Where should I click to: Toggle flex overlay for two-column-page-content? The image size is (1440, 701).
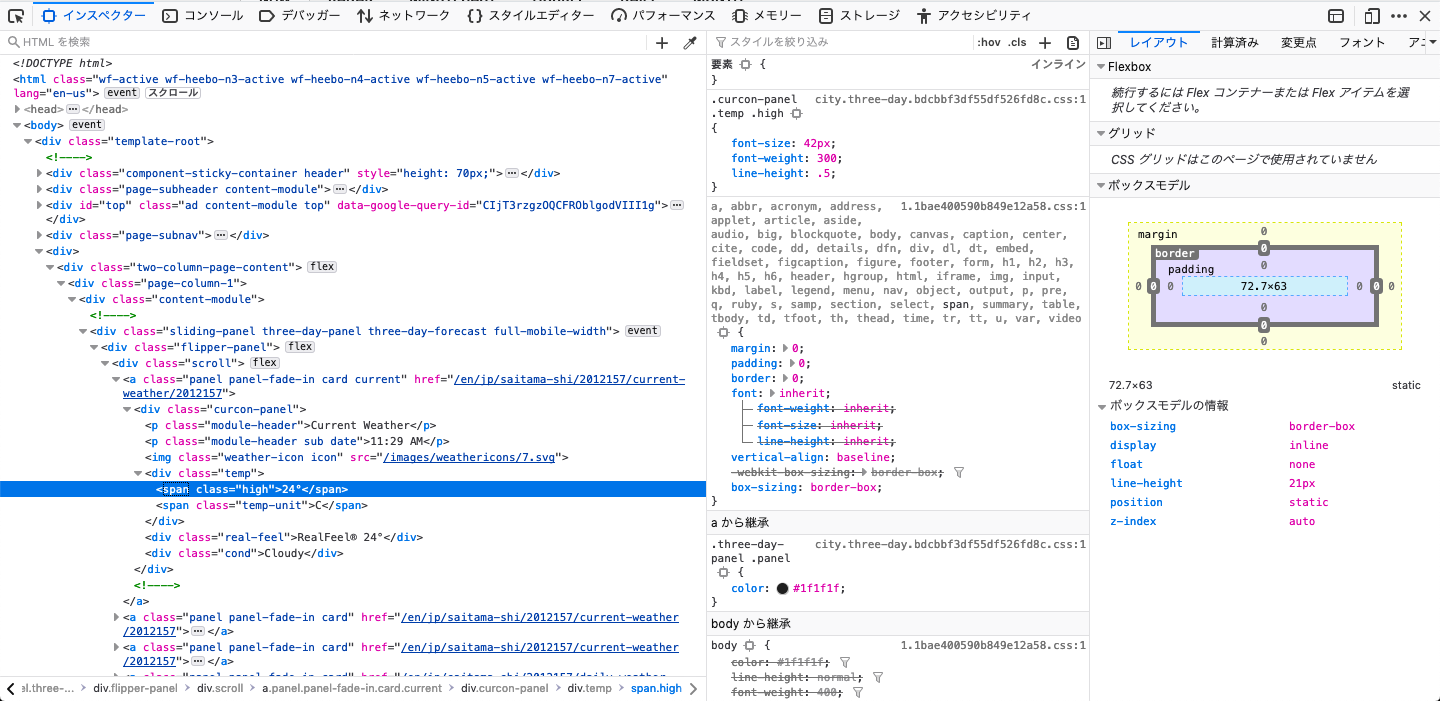(322, 267)
